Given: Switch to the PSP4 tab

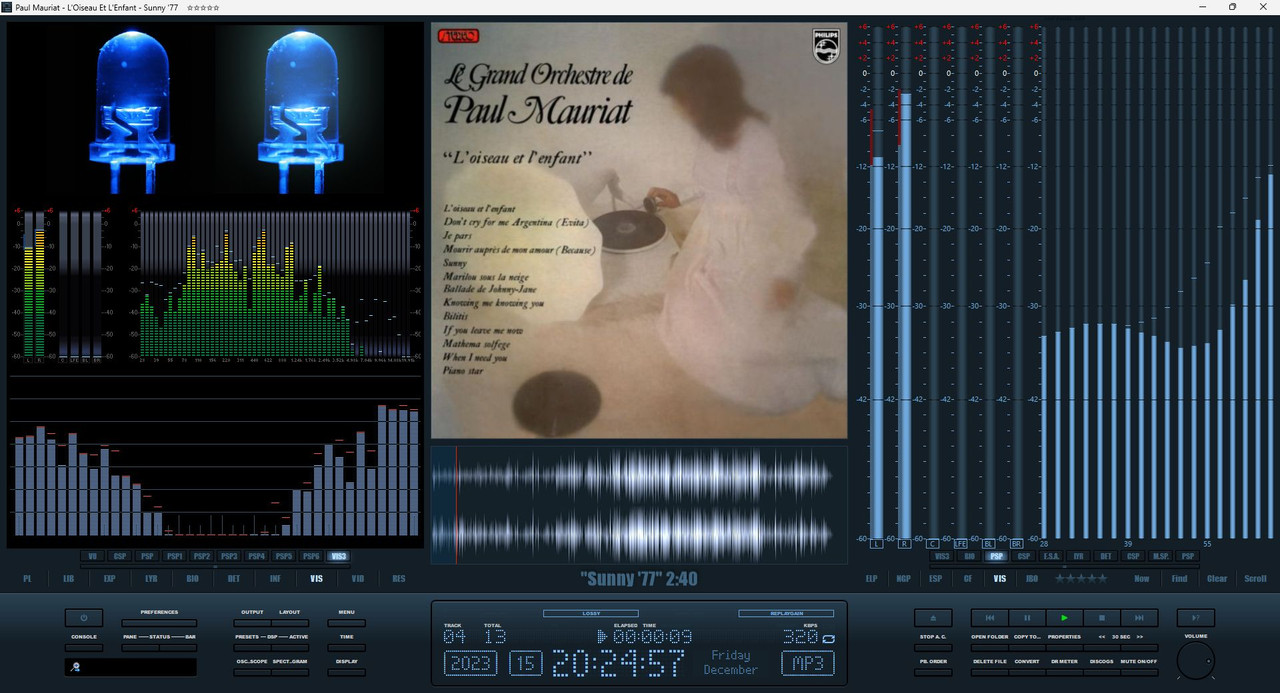Looking at the screenshot, I should [257, 556].
